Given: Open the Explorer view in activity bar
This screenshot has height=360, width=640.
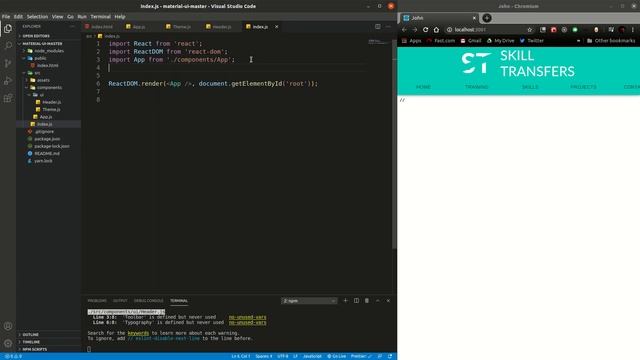Looking at the screenshot, I should click(x=8, y=28).
